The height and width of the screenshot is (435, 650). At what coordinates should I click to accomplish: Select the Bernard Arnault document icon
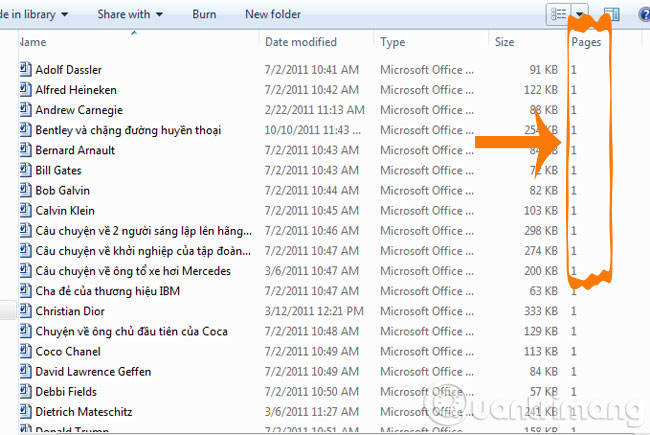(26, 149)
